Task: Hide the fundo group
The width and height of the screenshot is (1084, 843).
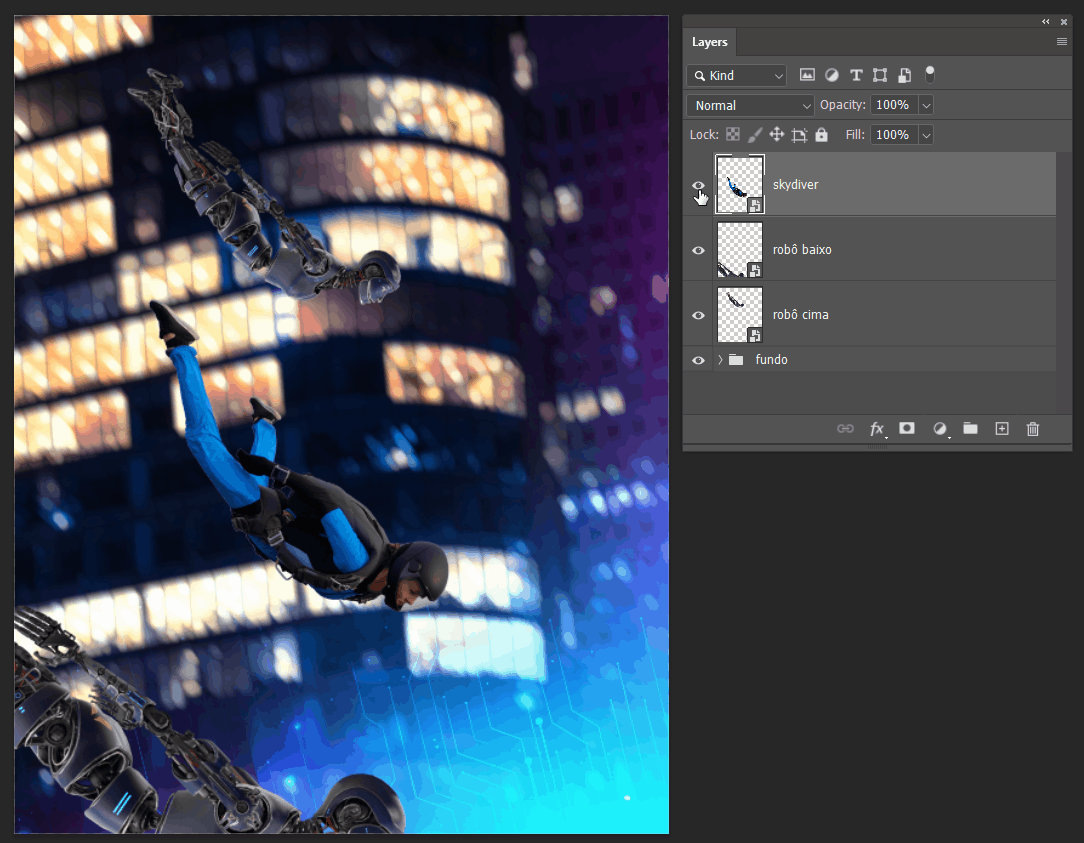Action: 698,360
